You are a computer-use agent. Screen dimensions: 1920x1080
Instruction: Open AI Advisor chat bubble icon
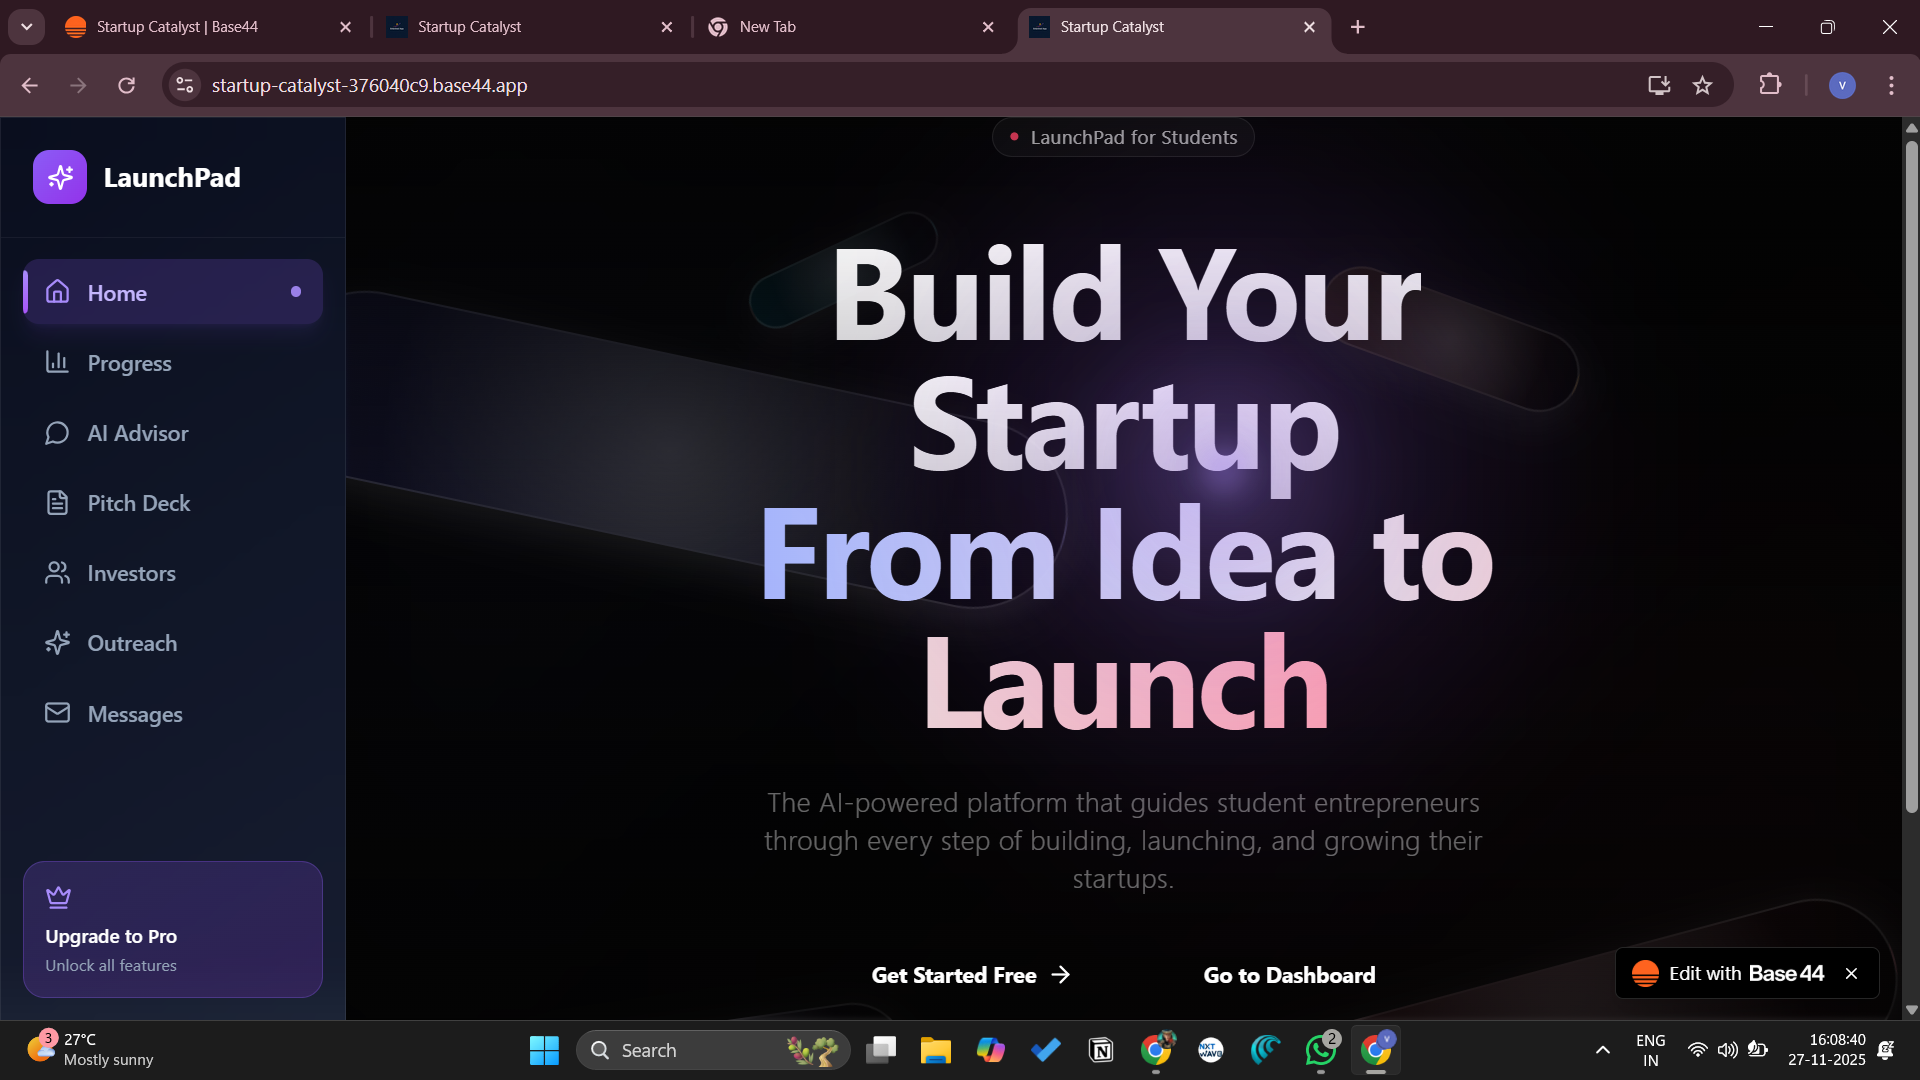(x=57, y=433)
